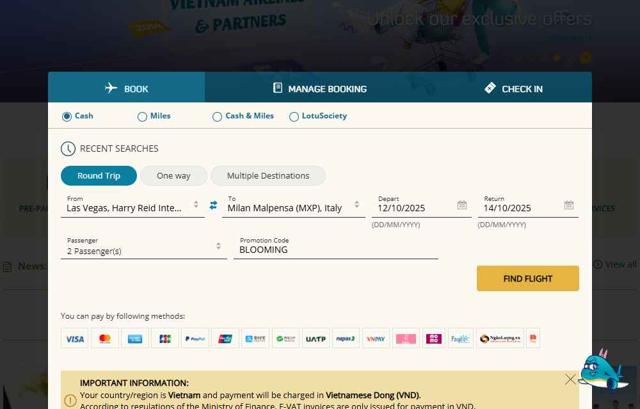Click the Mastercard payment icon
640x409 pixels.
[x=105, y=338]
